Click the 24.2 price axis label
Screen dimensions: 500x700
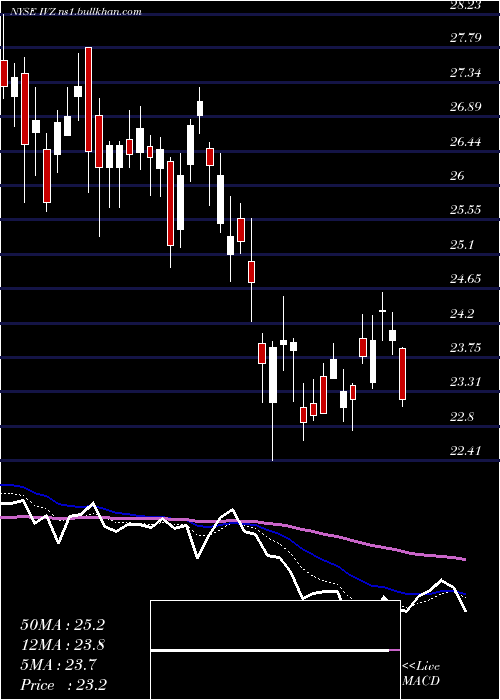click(462, 314)
